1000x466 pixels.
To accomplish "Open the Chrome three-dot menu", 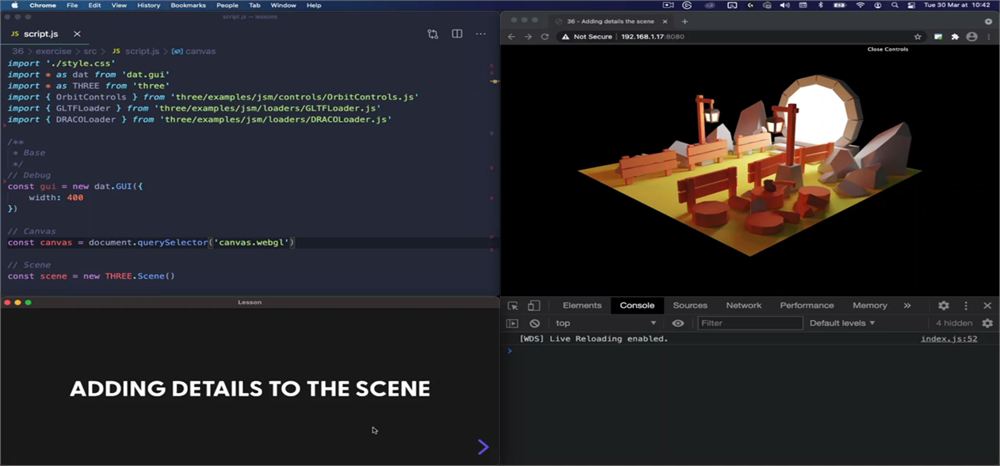I will click(989, 36).
